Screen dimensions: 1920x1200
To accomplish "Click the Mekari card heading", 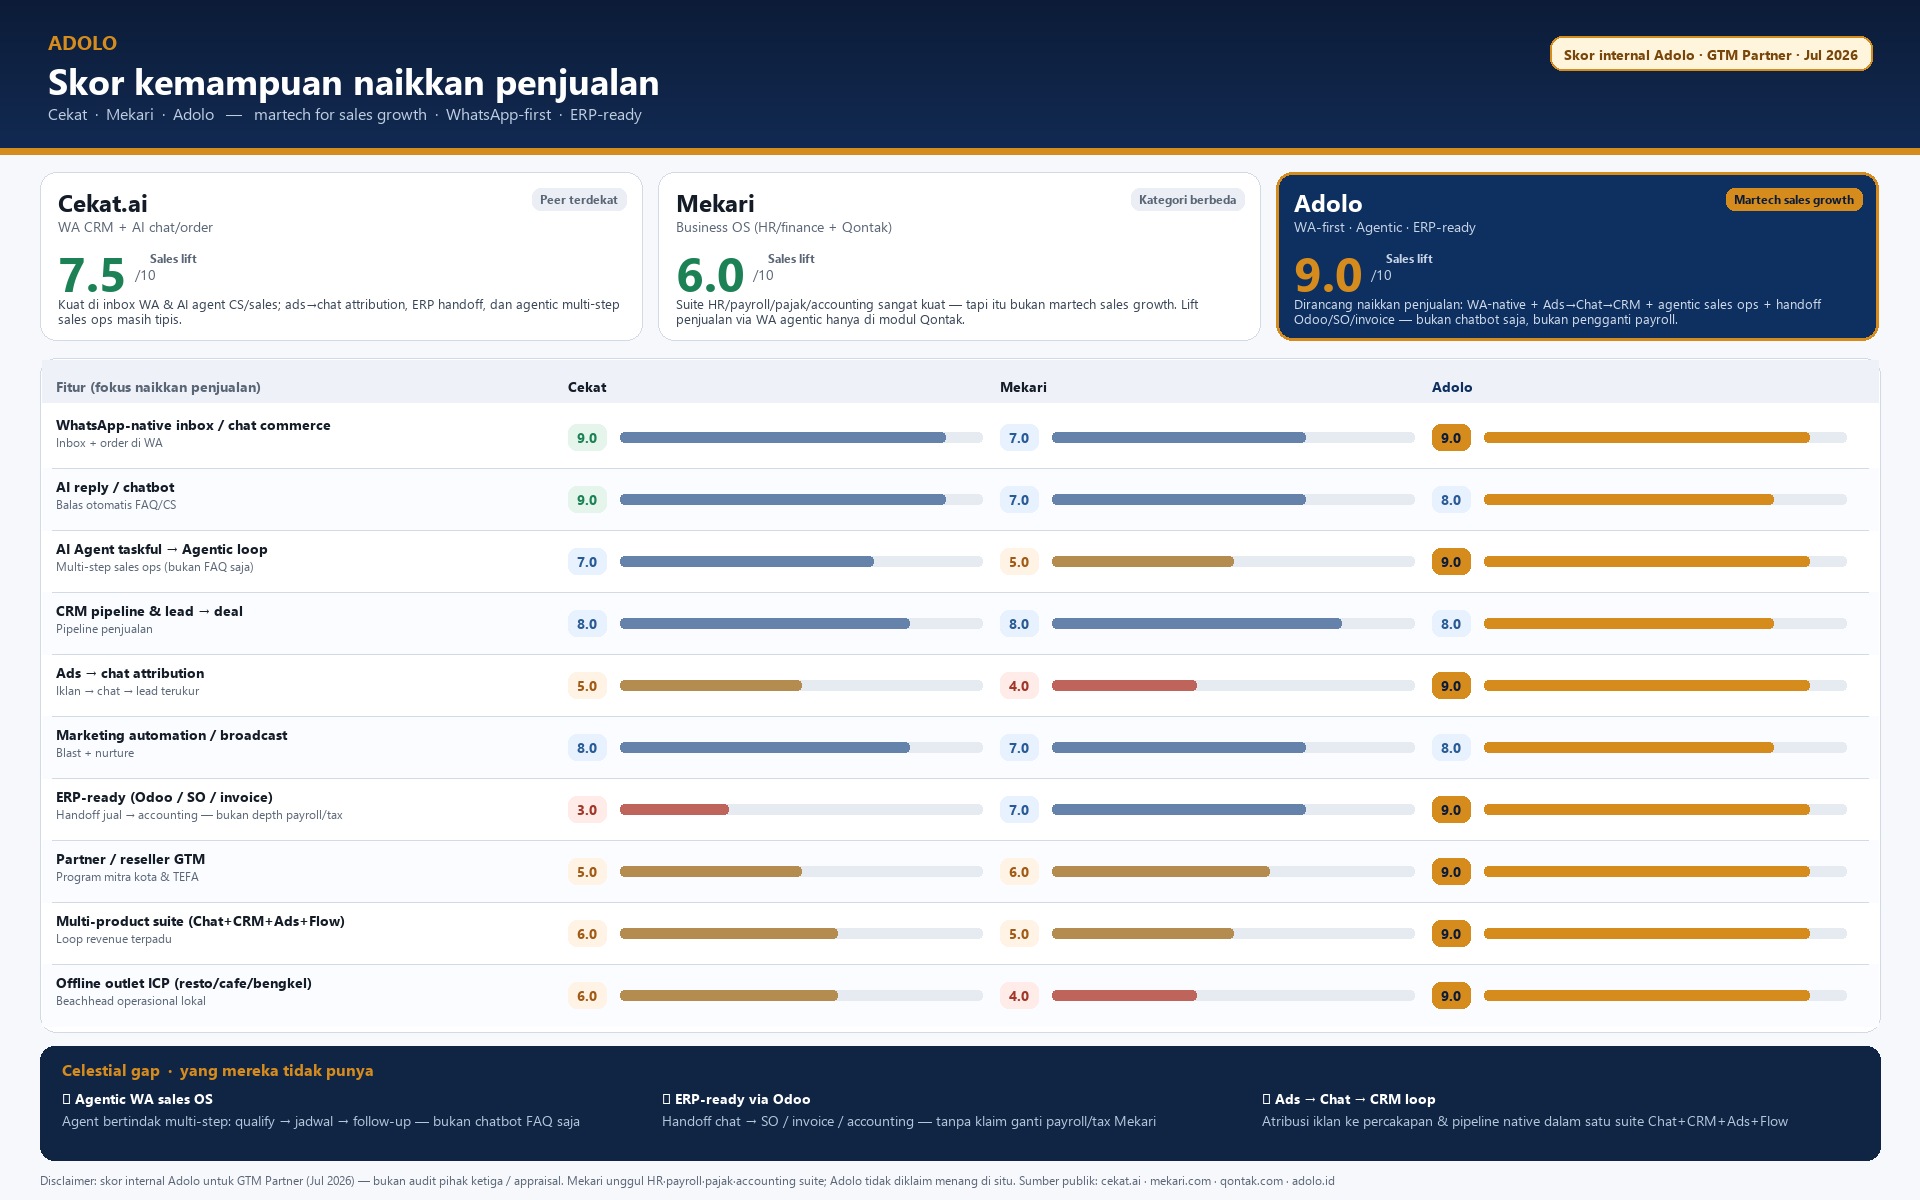I will click(715, 204).
